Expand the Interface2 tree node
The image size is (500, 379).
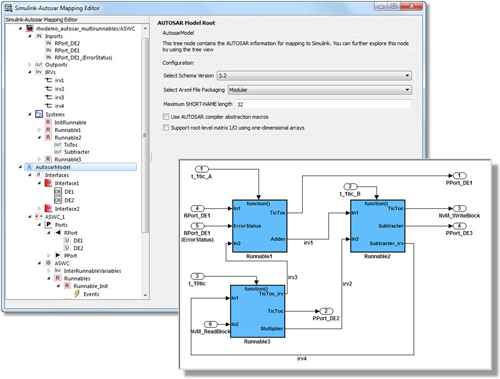pyautogui.click(x=39, y=209)
